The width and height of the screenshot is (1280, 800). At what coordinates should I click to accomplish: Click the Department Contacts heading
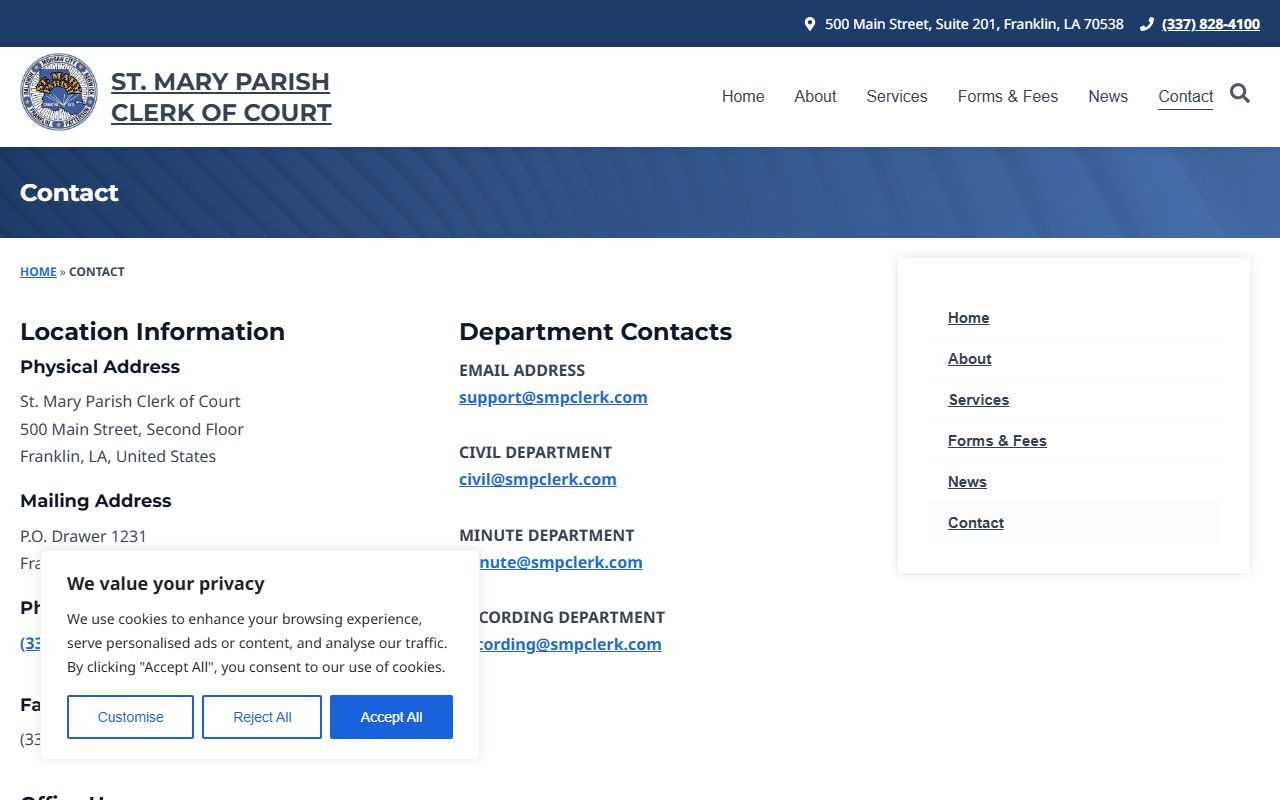(x=595, y=332)
